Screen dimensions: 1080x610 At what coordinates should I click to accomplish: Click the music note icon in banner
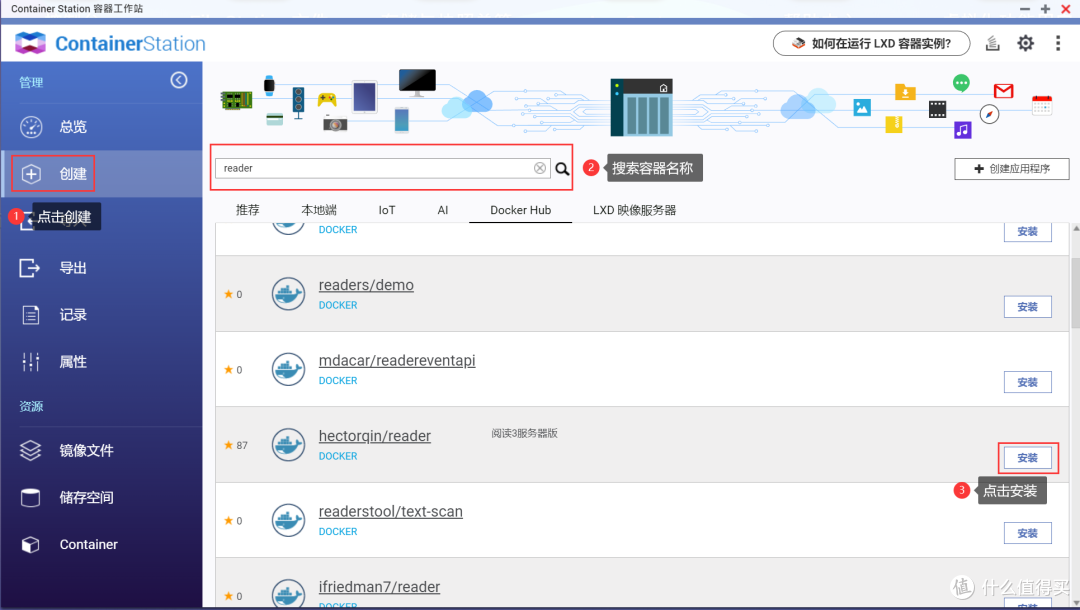point(962,129)
